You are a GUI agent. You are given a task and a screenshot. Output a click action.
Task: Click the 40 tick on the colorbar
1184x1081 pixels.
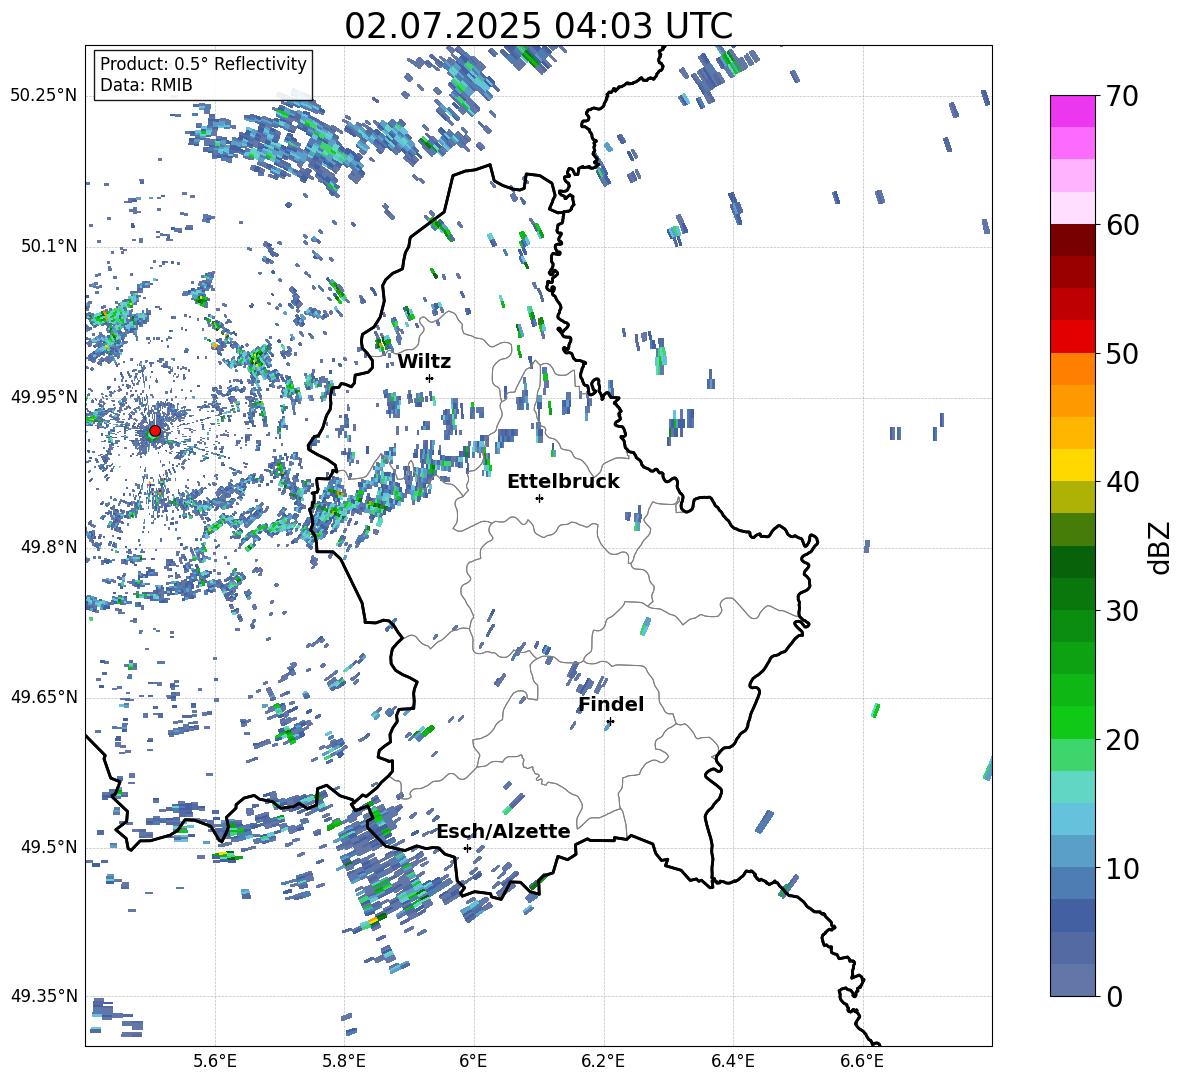point(1121,482)
